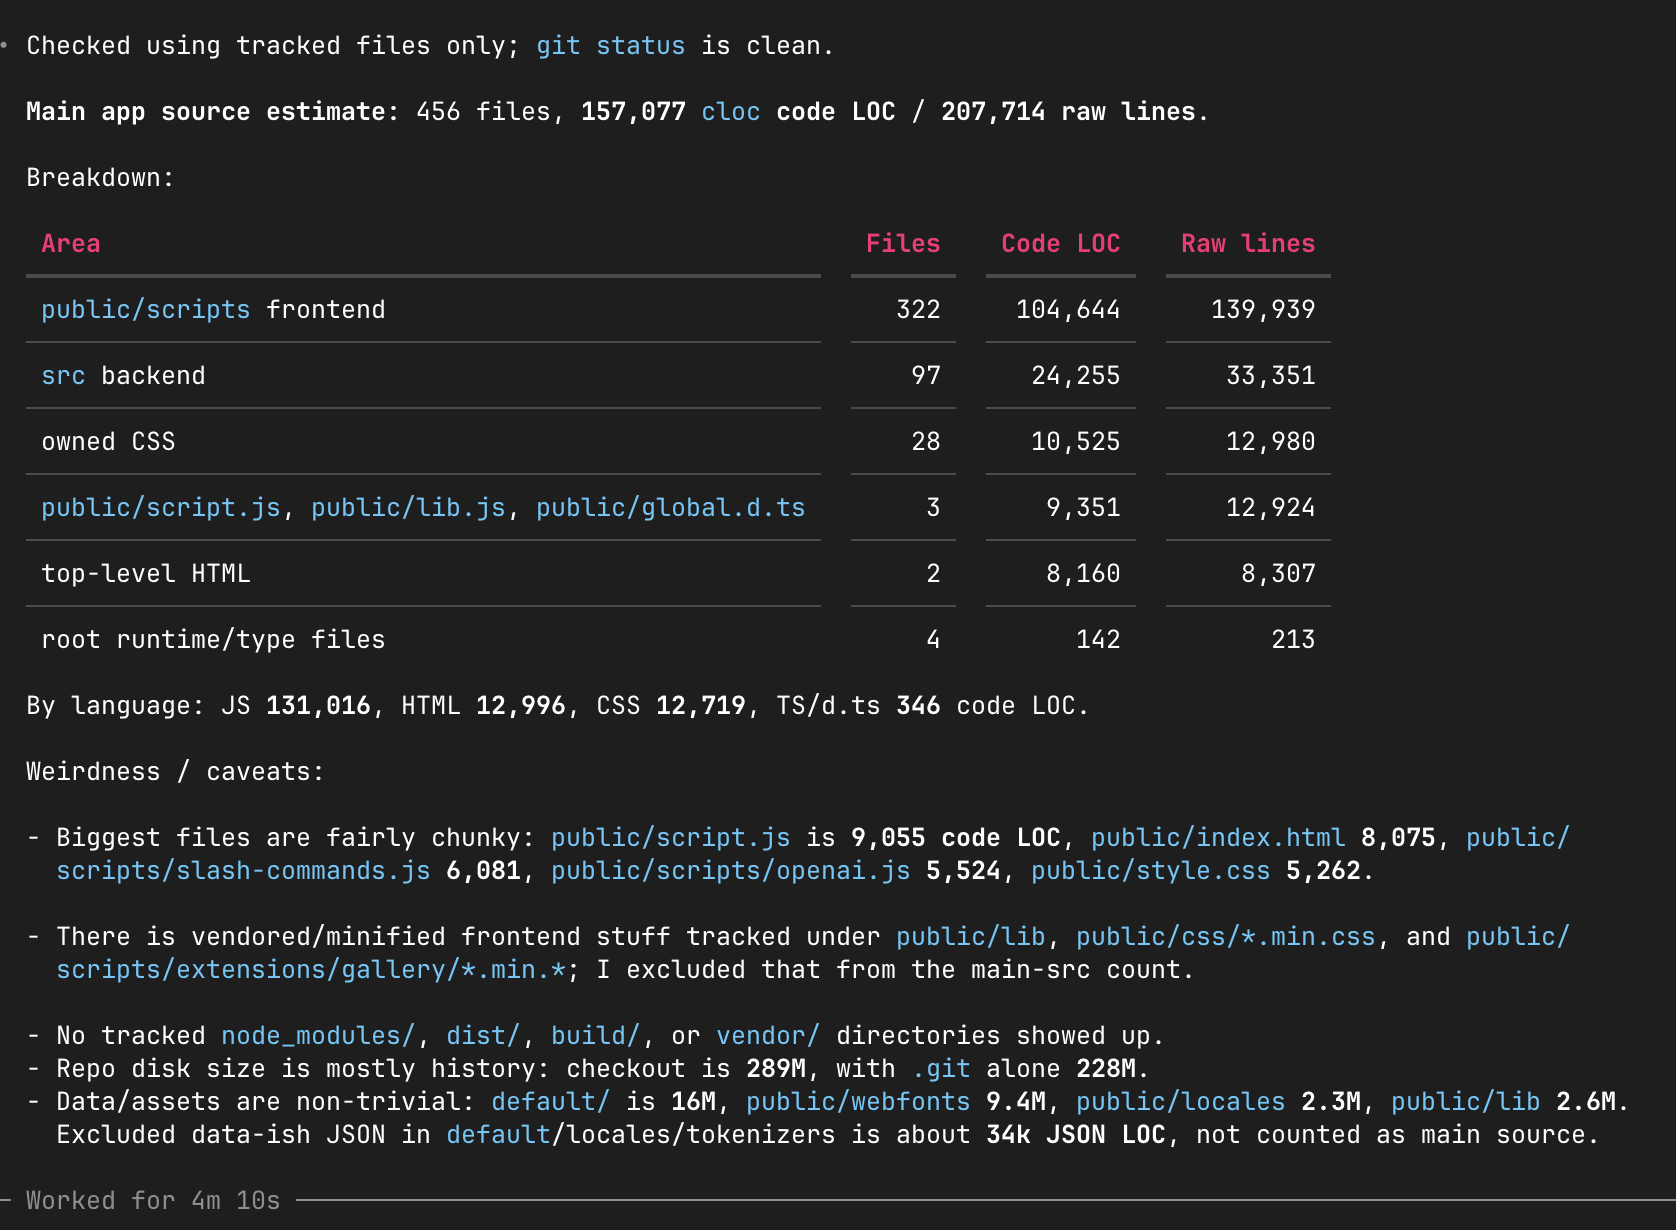
Task: Click the 'Main app source estimate:' heading
Action: (213, 112)
